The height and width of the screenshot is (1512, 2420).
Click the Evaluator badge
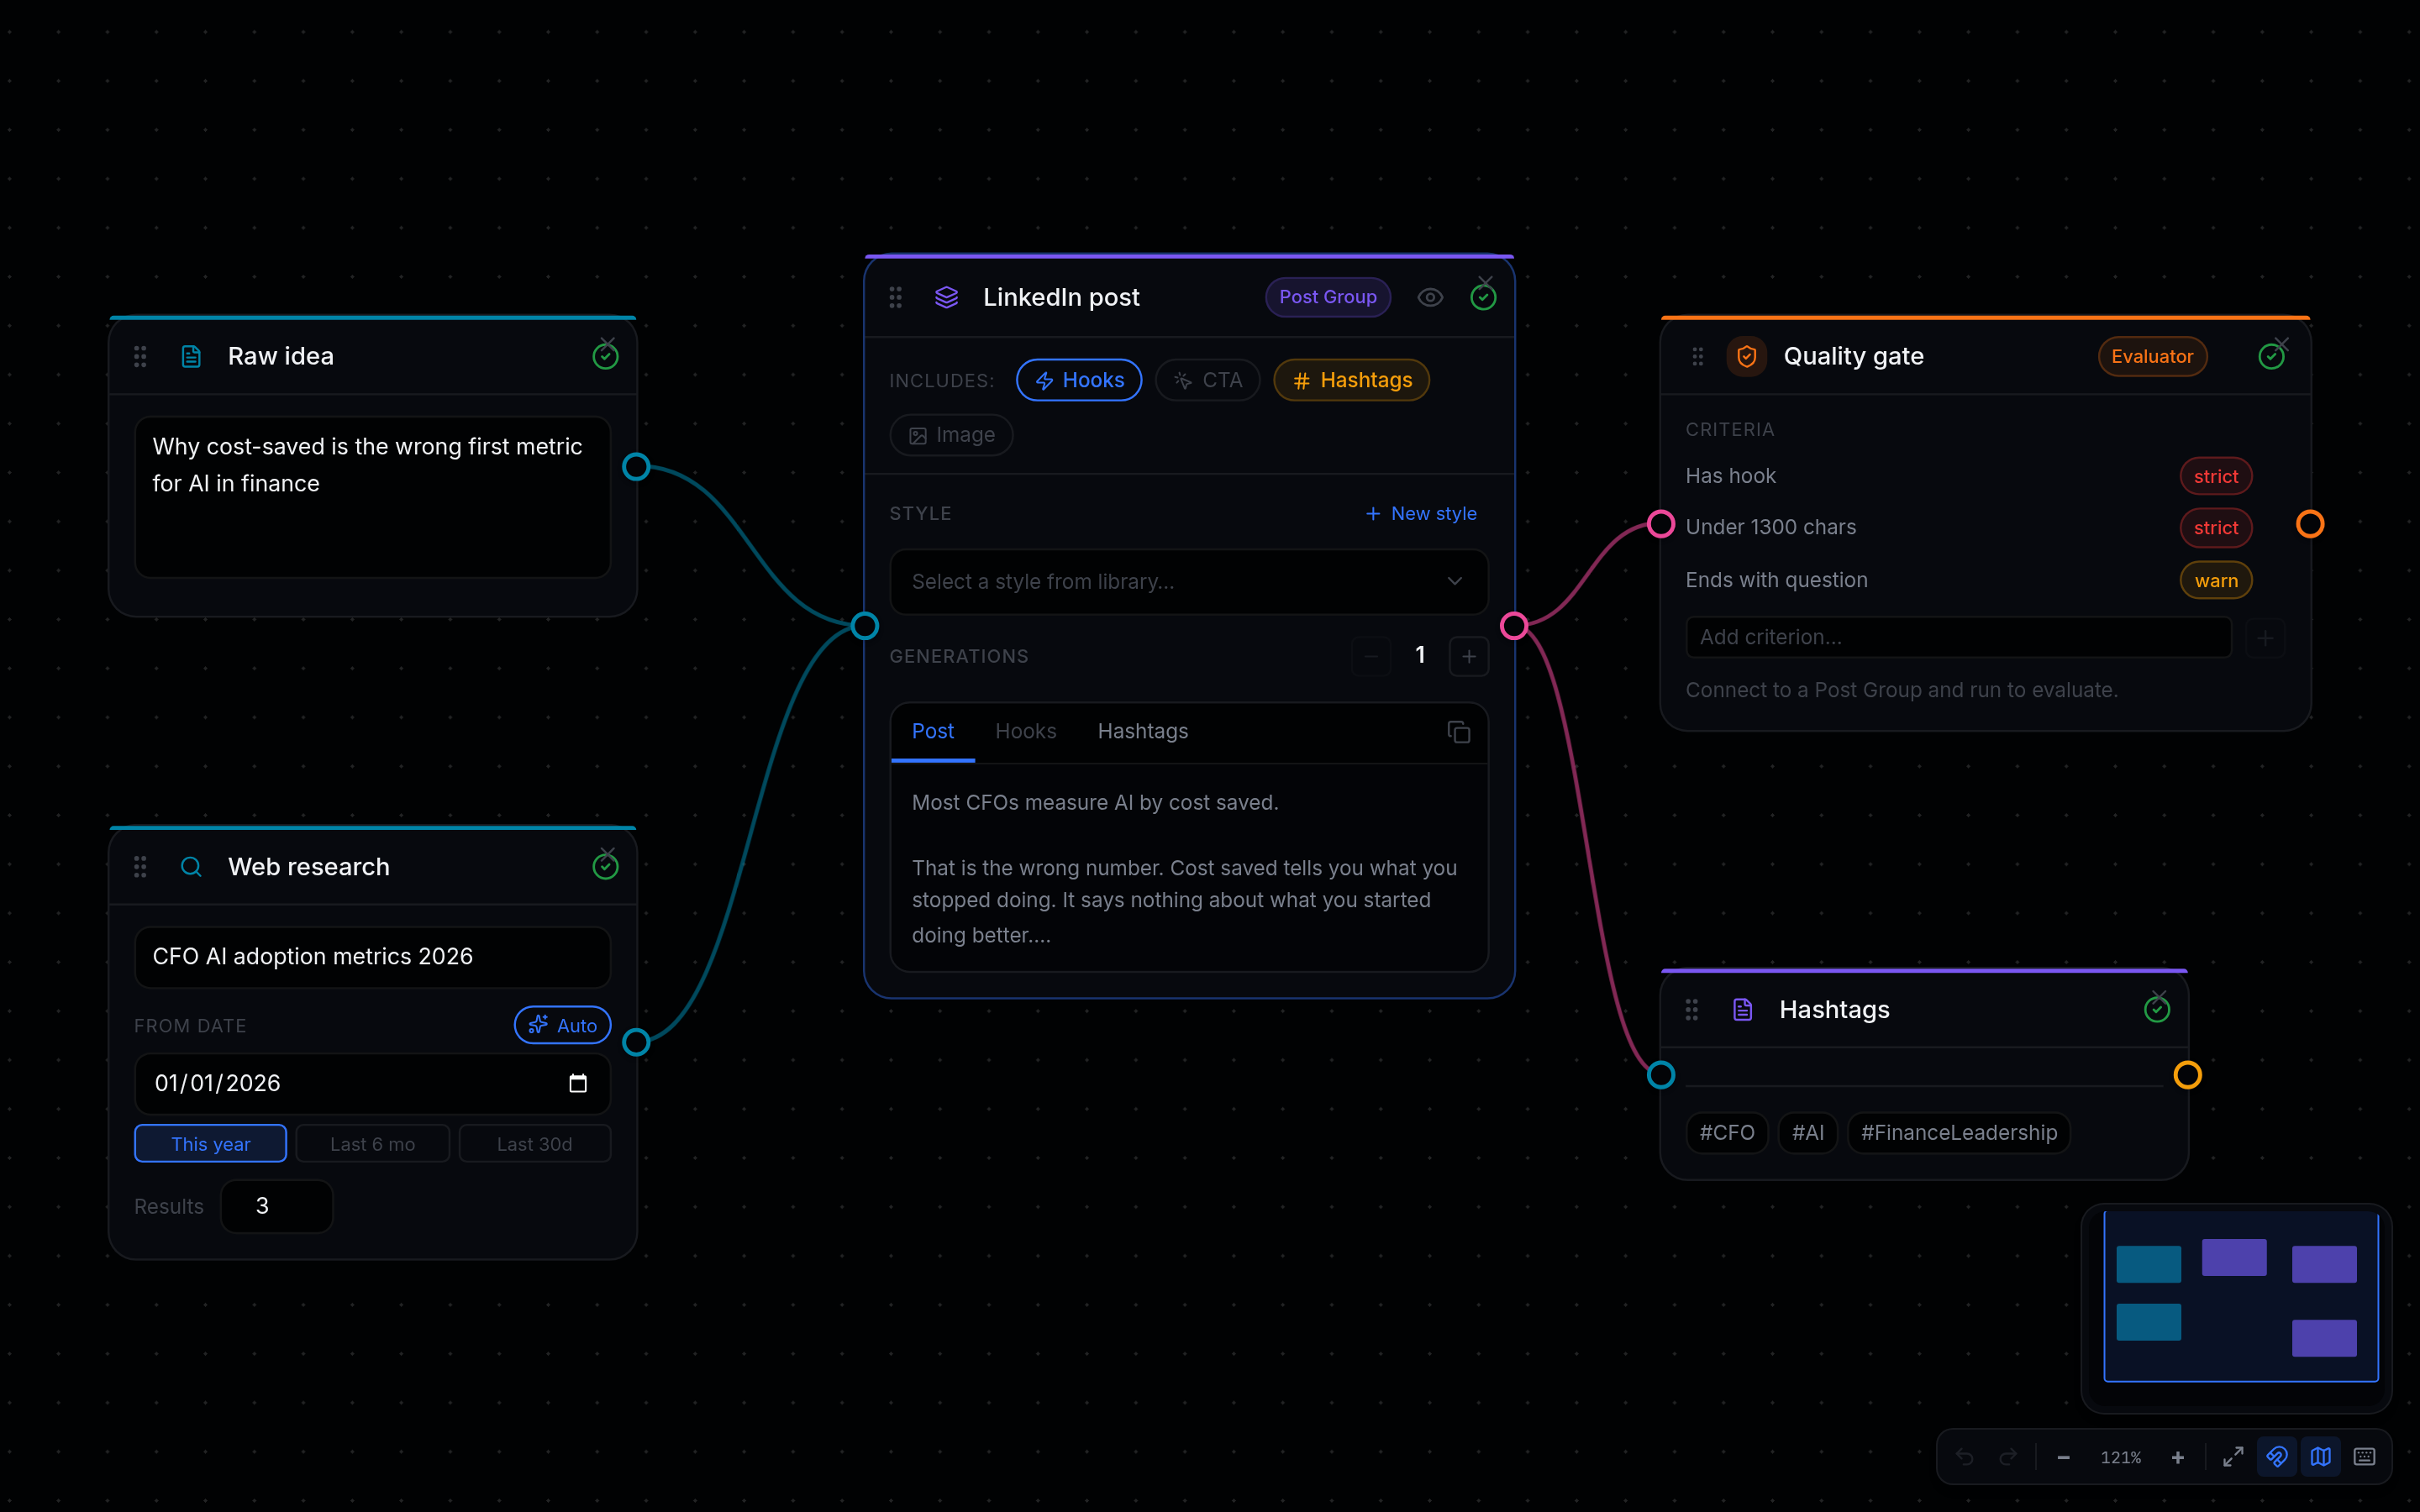click(2151, 356)
